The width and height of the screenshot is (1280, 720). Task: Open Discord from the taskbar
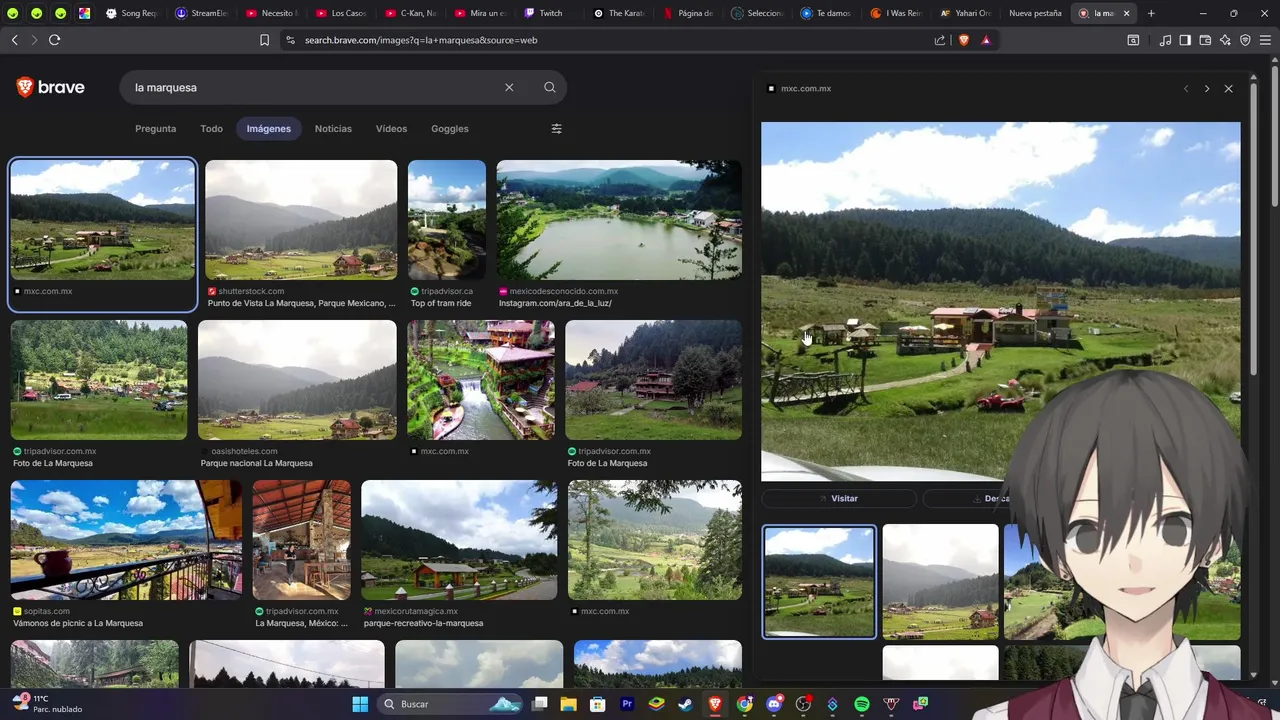[x=774, y=704]
